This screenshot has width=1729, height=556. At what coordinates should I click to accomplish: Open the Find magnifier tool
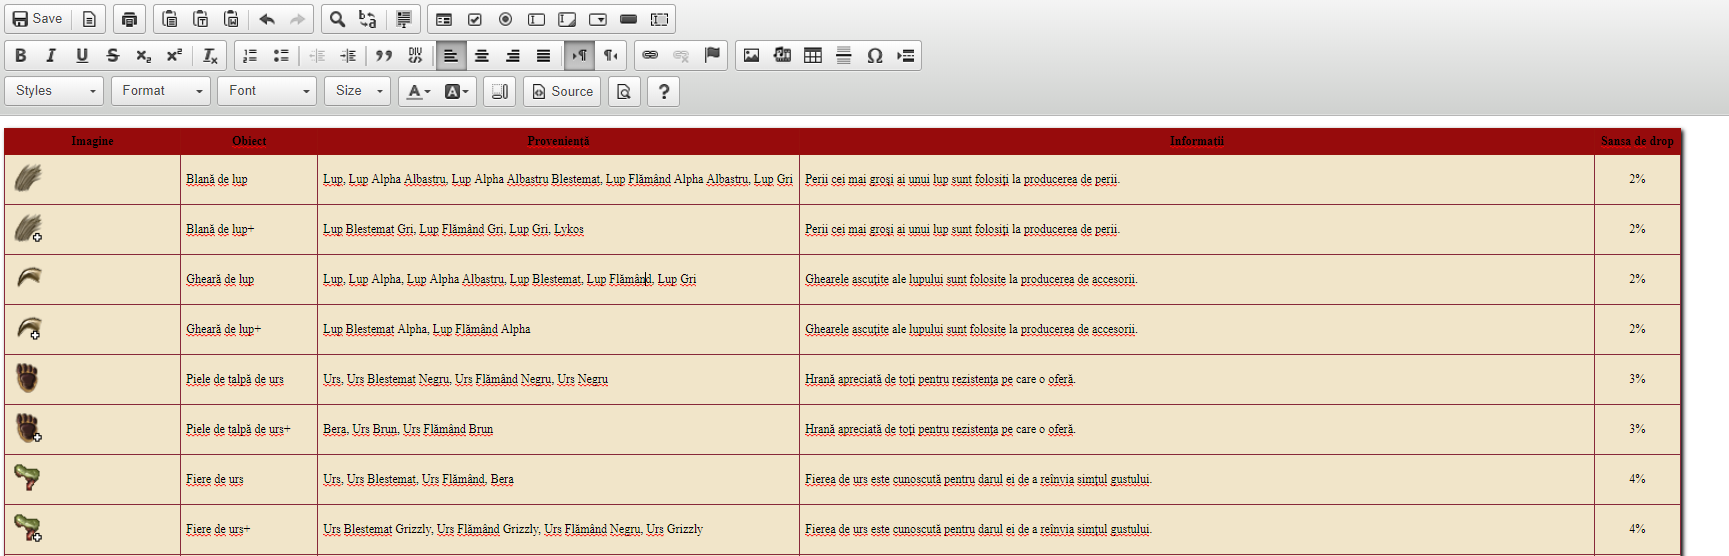coord(338,19)
